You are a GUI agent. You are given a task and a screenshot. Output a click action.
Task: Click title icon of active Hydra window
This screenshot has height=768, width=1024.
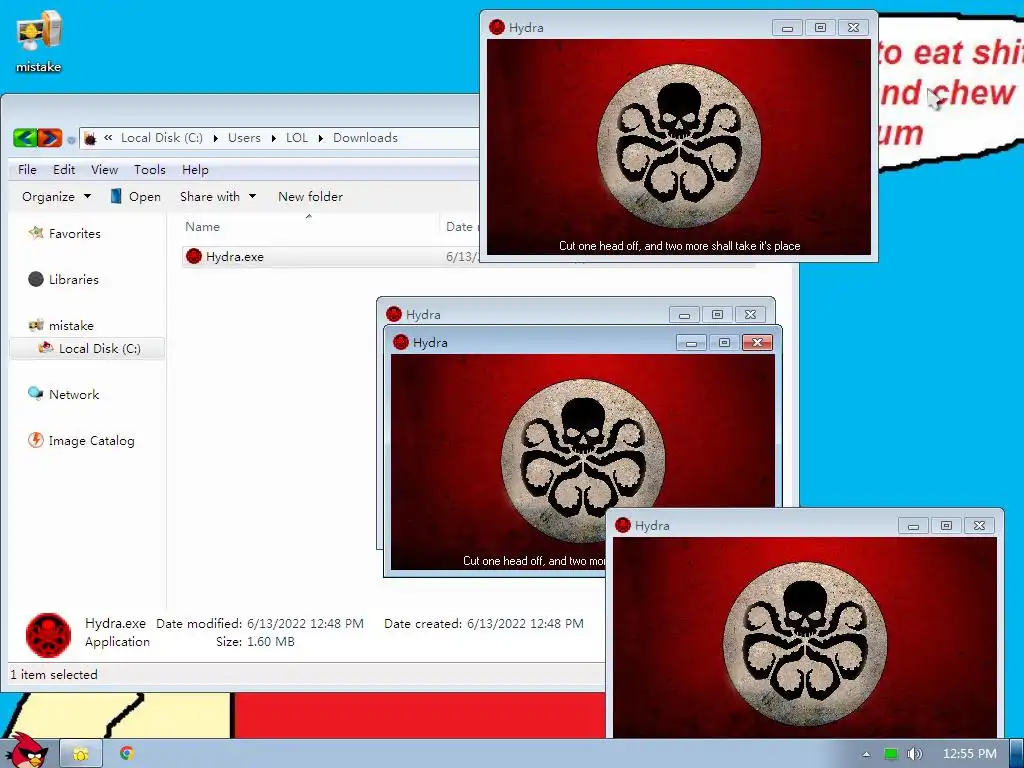pyautogui.click(x=401, y=342)
